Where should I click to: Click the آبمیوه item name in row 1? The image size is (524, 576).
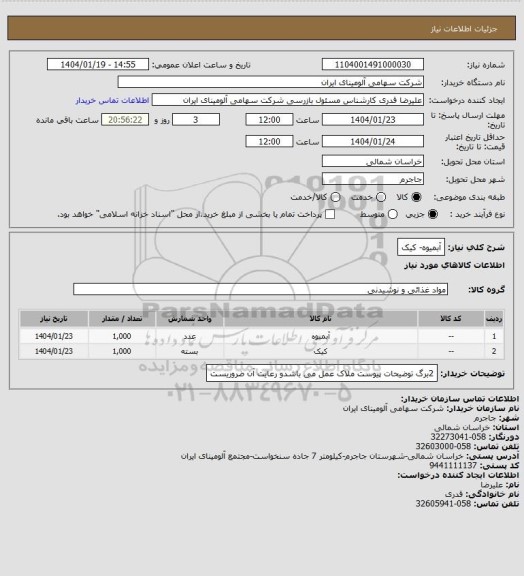coord(320,336)
